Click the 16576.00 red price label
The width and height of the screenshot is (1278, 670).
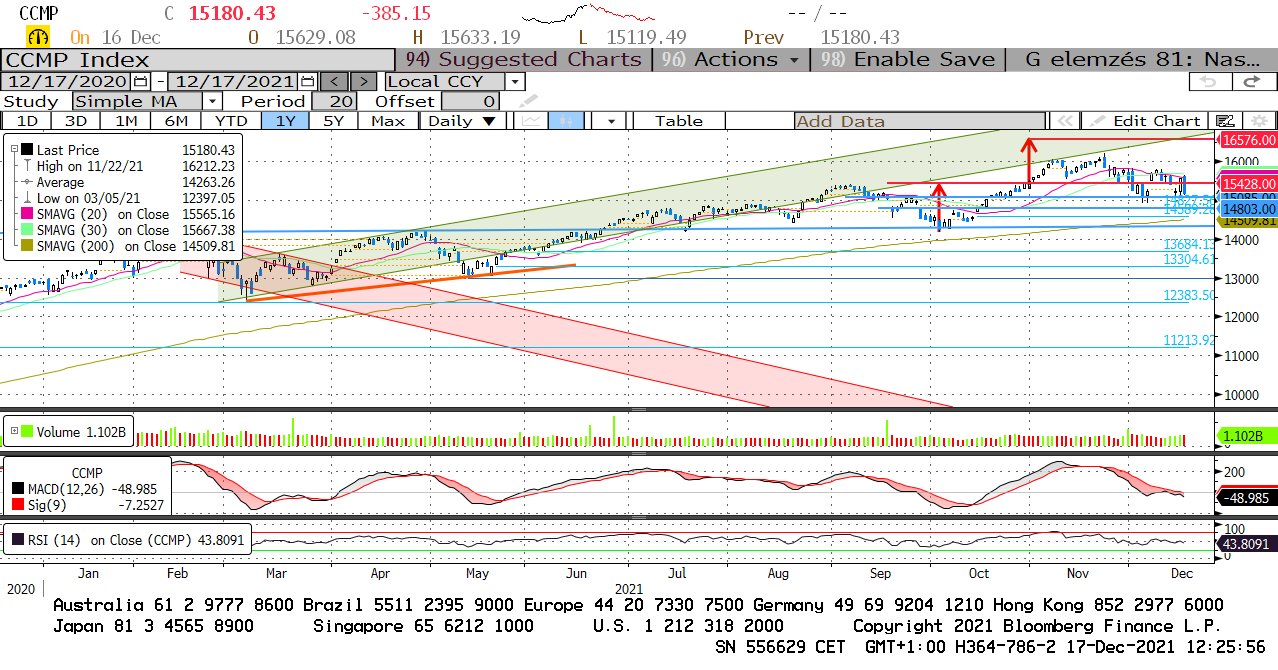pos(1247,141)
